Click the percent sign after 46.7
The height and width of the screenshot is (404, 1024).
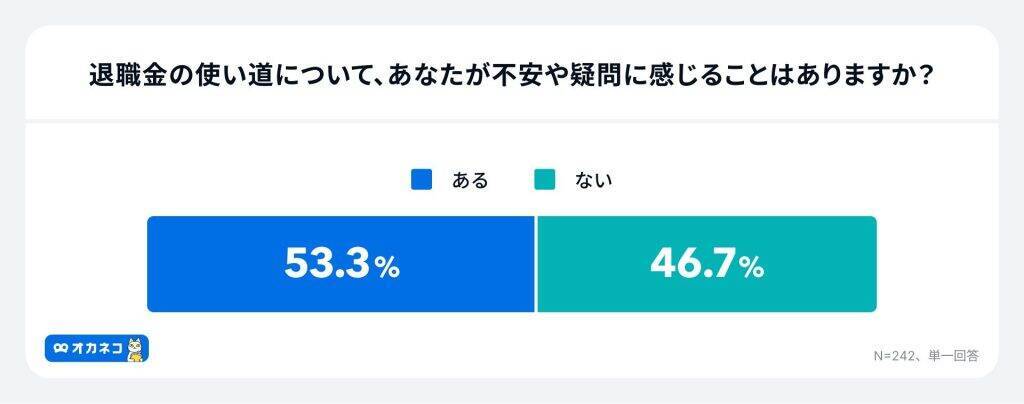[752, 267]
